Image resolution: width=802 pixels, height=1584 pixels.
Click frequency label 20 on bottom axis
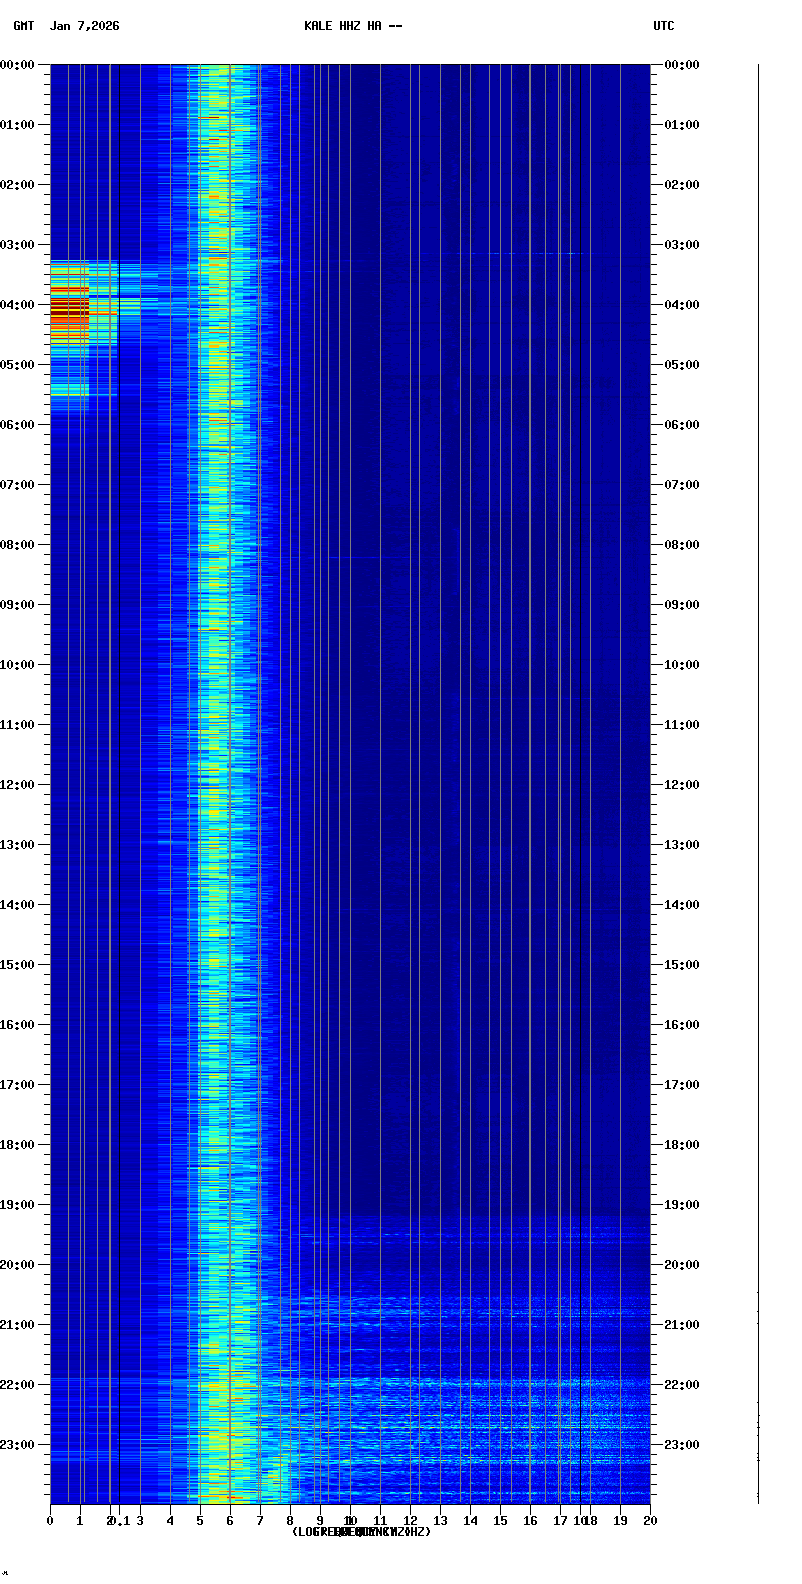(x=650, y=1521)
